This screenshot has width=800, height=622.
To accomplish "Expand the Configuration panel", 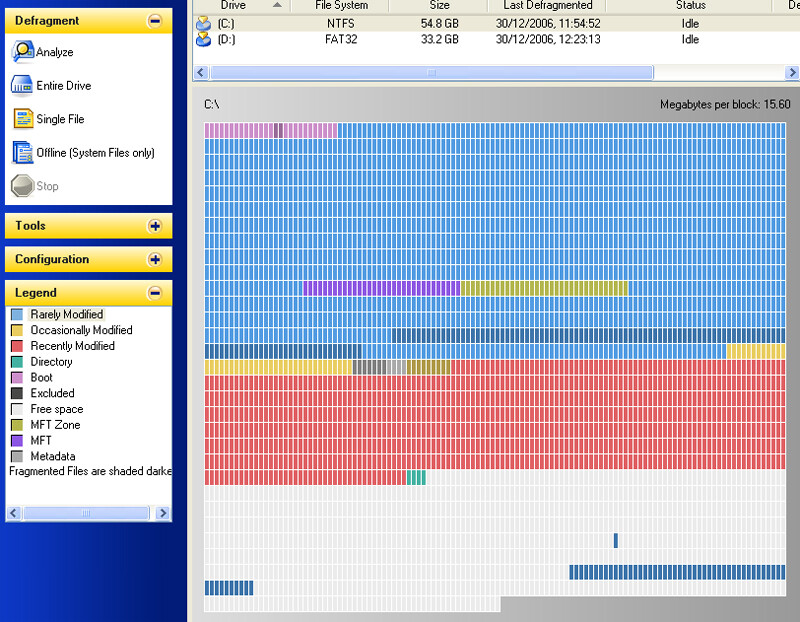I will coord(154,259).
